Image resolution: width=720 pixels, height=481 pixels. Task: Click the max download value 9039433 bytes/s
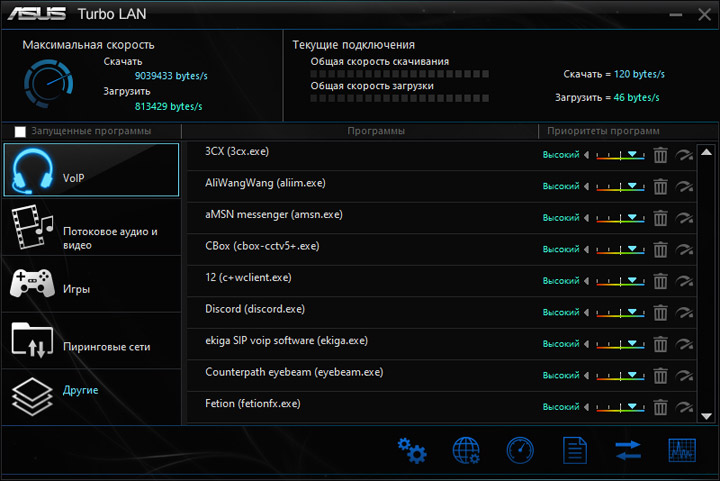171,76
